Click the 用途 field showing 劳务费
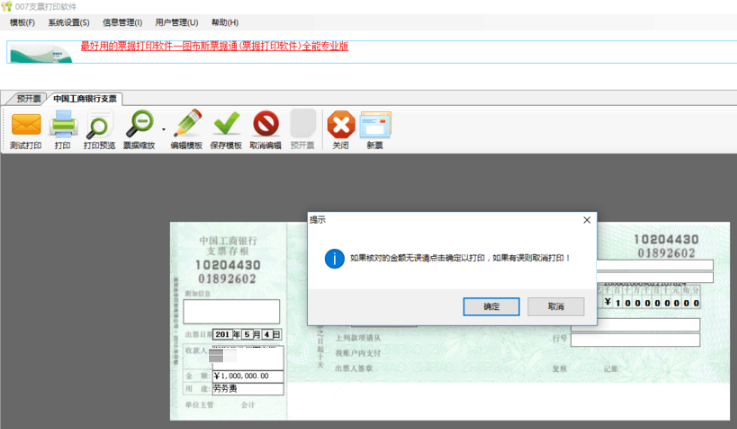The width and height of the screenshot is (737, 429). click(x=248, y=389)
